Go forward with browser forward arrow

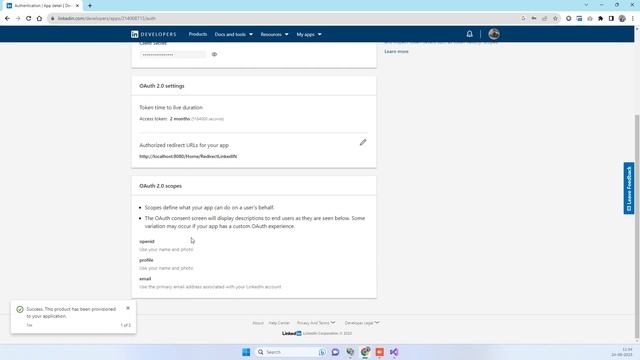(18, 18)
